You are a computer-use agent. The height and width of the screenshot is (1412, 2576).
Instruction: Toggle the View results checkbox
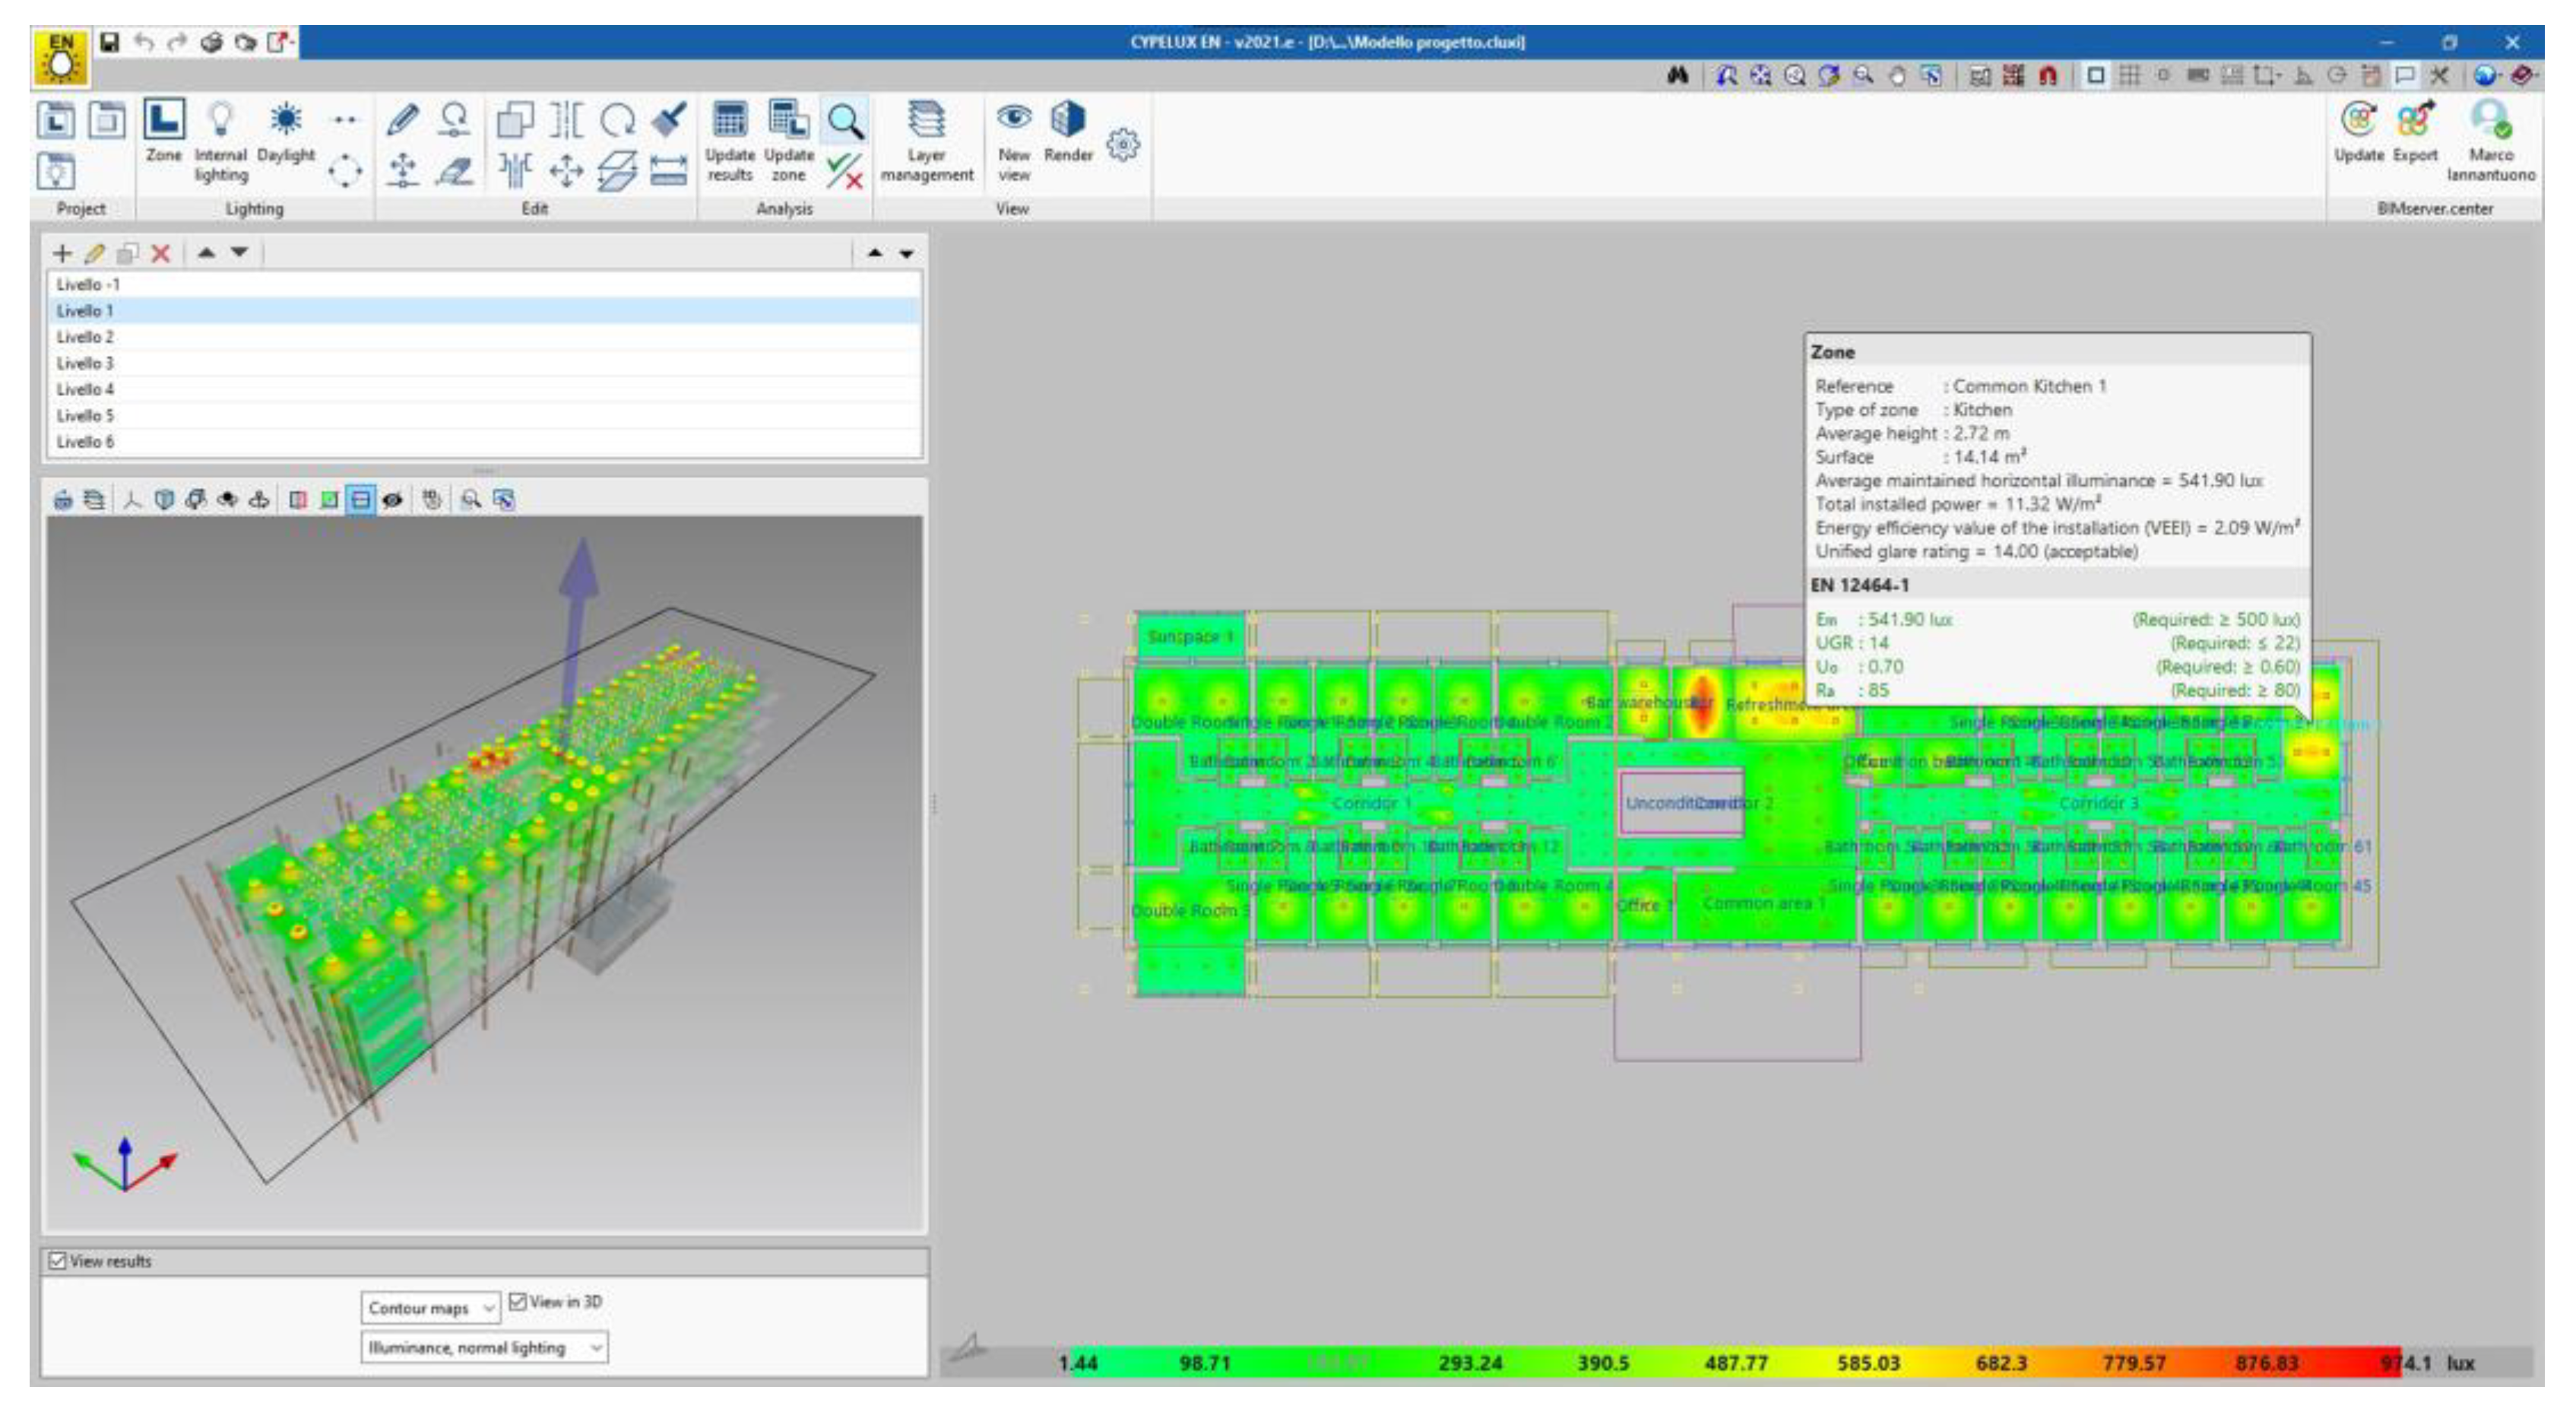point(58,1261)
